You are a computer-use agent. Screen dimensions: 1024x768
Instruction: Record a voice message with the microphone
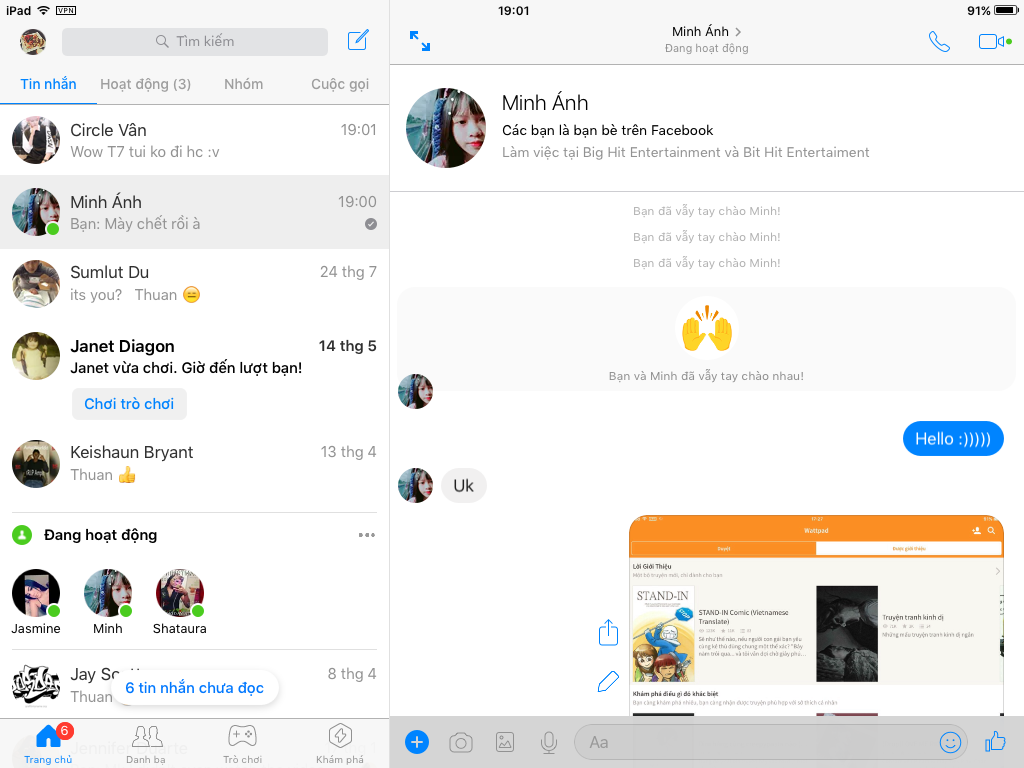pos(549,743)
